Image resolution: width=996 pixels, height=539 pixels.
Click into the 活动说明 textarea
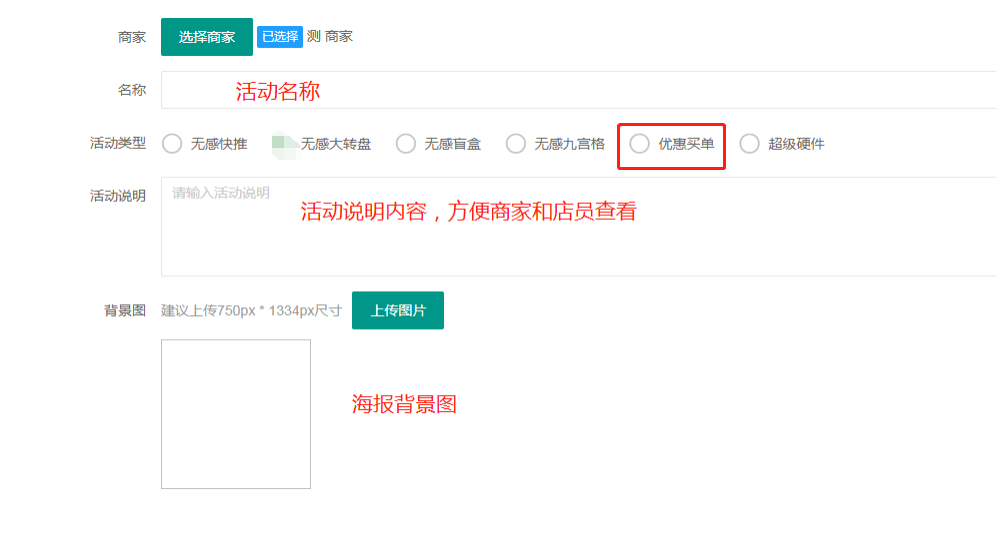578,227
